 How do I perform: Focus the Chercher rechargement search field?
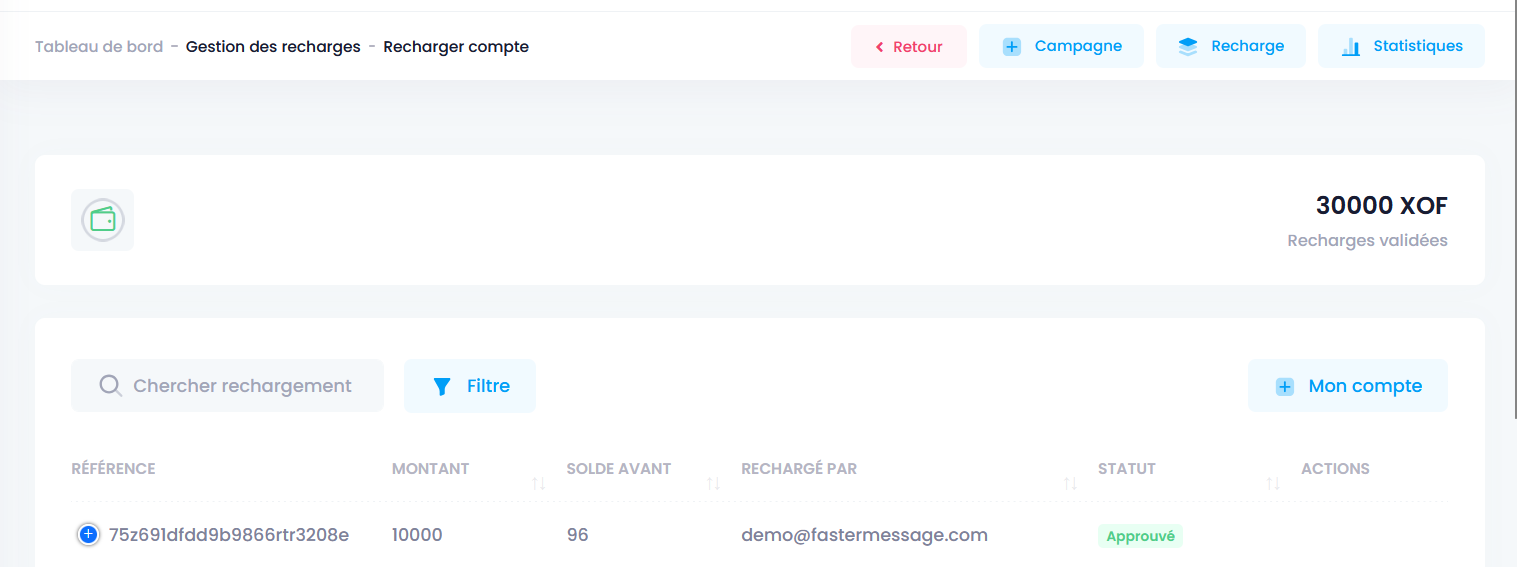242,386
